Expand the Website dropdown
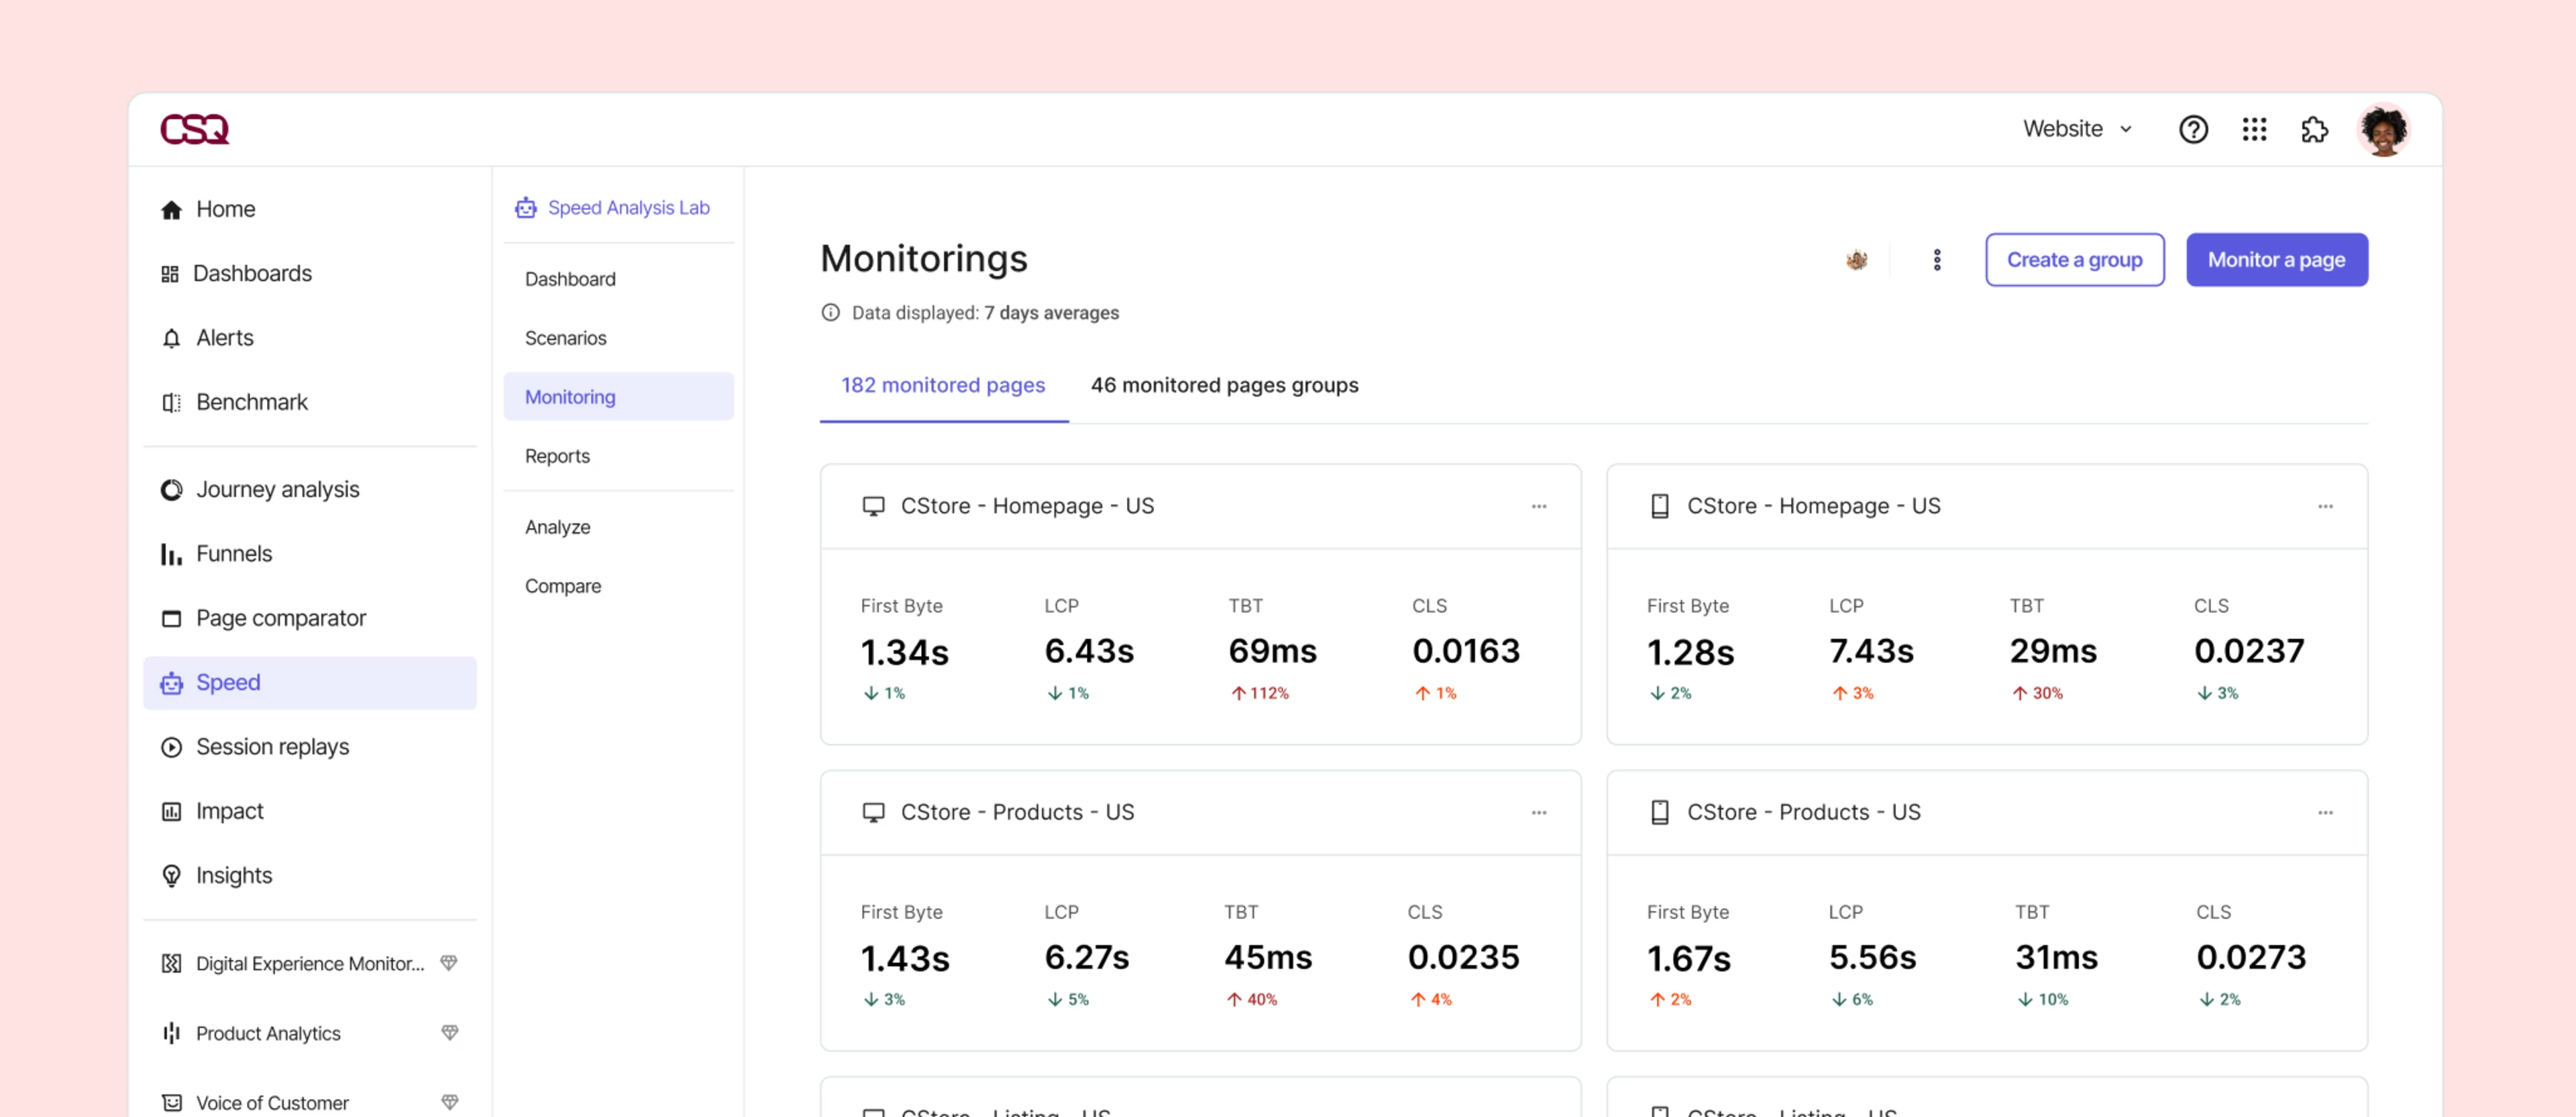 2078,129
